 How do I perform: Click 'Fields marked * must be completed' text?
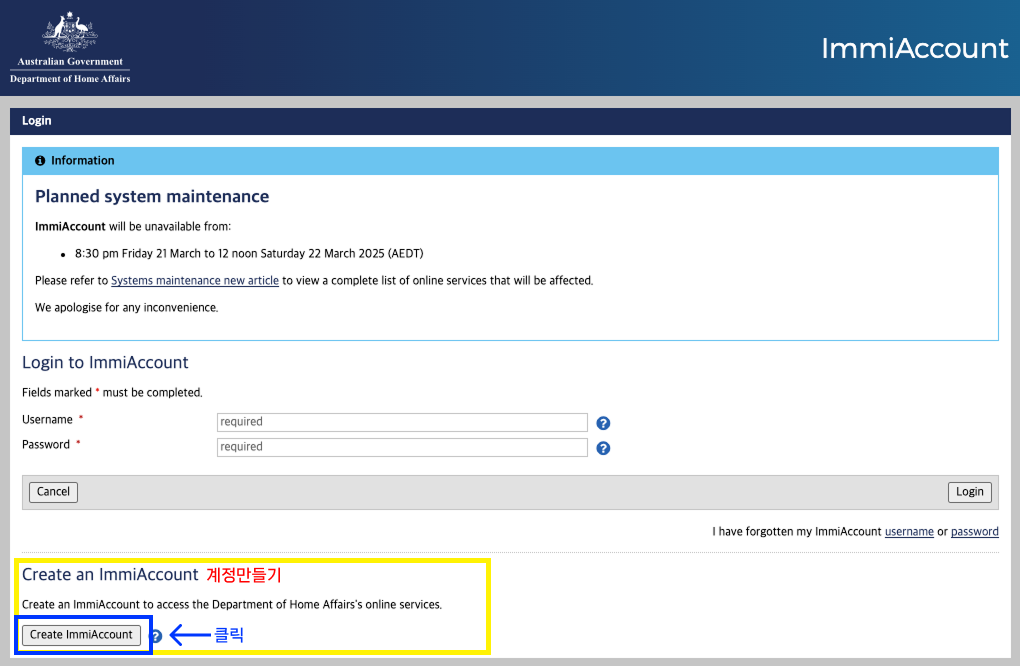click(x=112, y=392)
